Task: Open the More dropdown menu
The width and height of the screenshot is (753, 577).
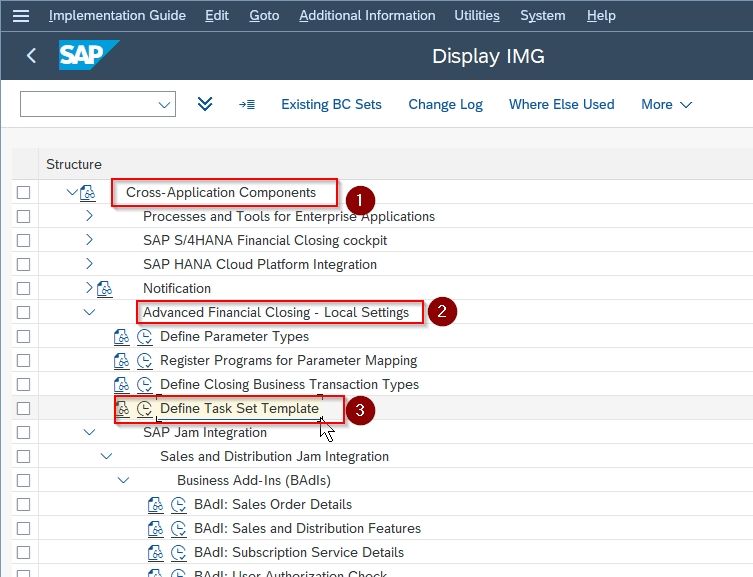Action: point(666,104)
